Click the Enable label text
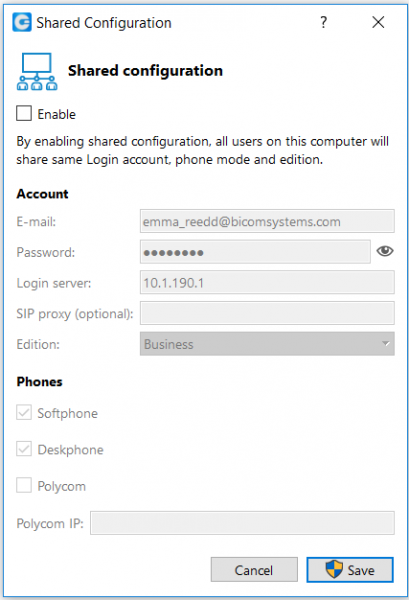Screen dimensions: 409x600 click(x=57, y=114)
